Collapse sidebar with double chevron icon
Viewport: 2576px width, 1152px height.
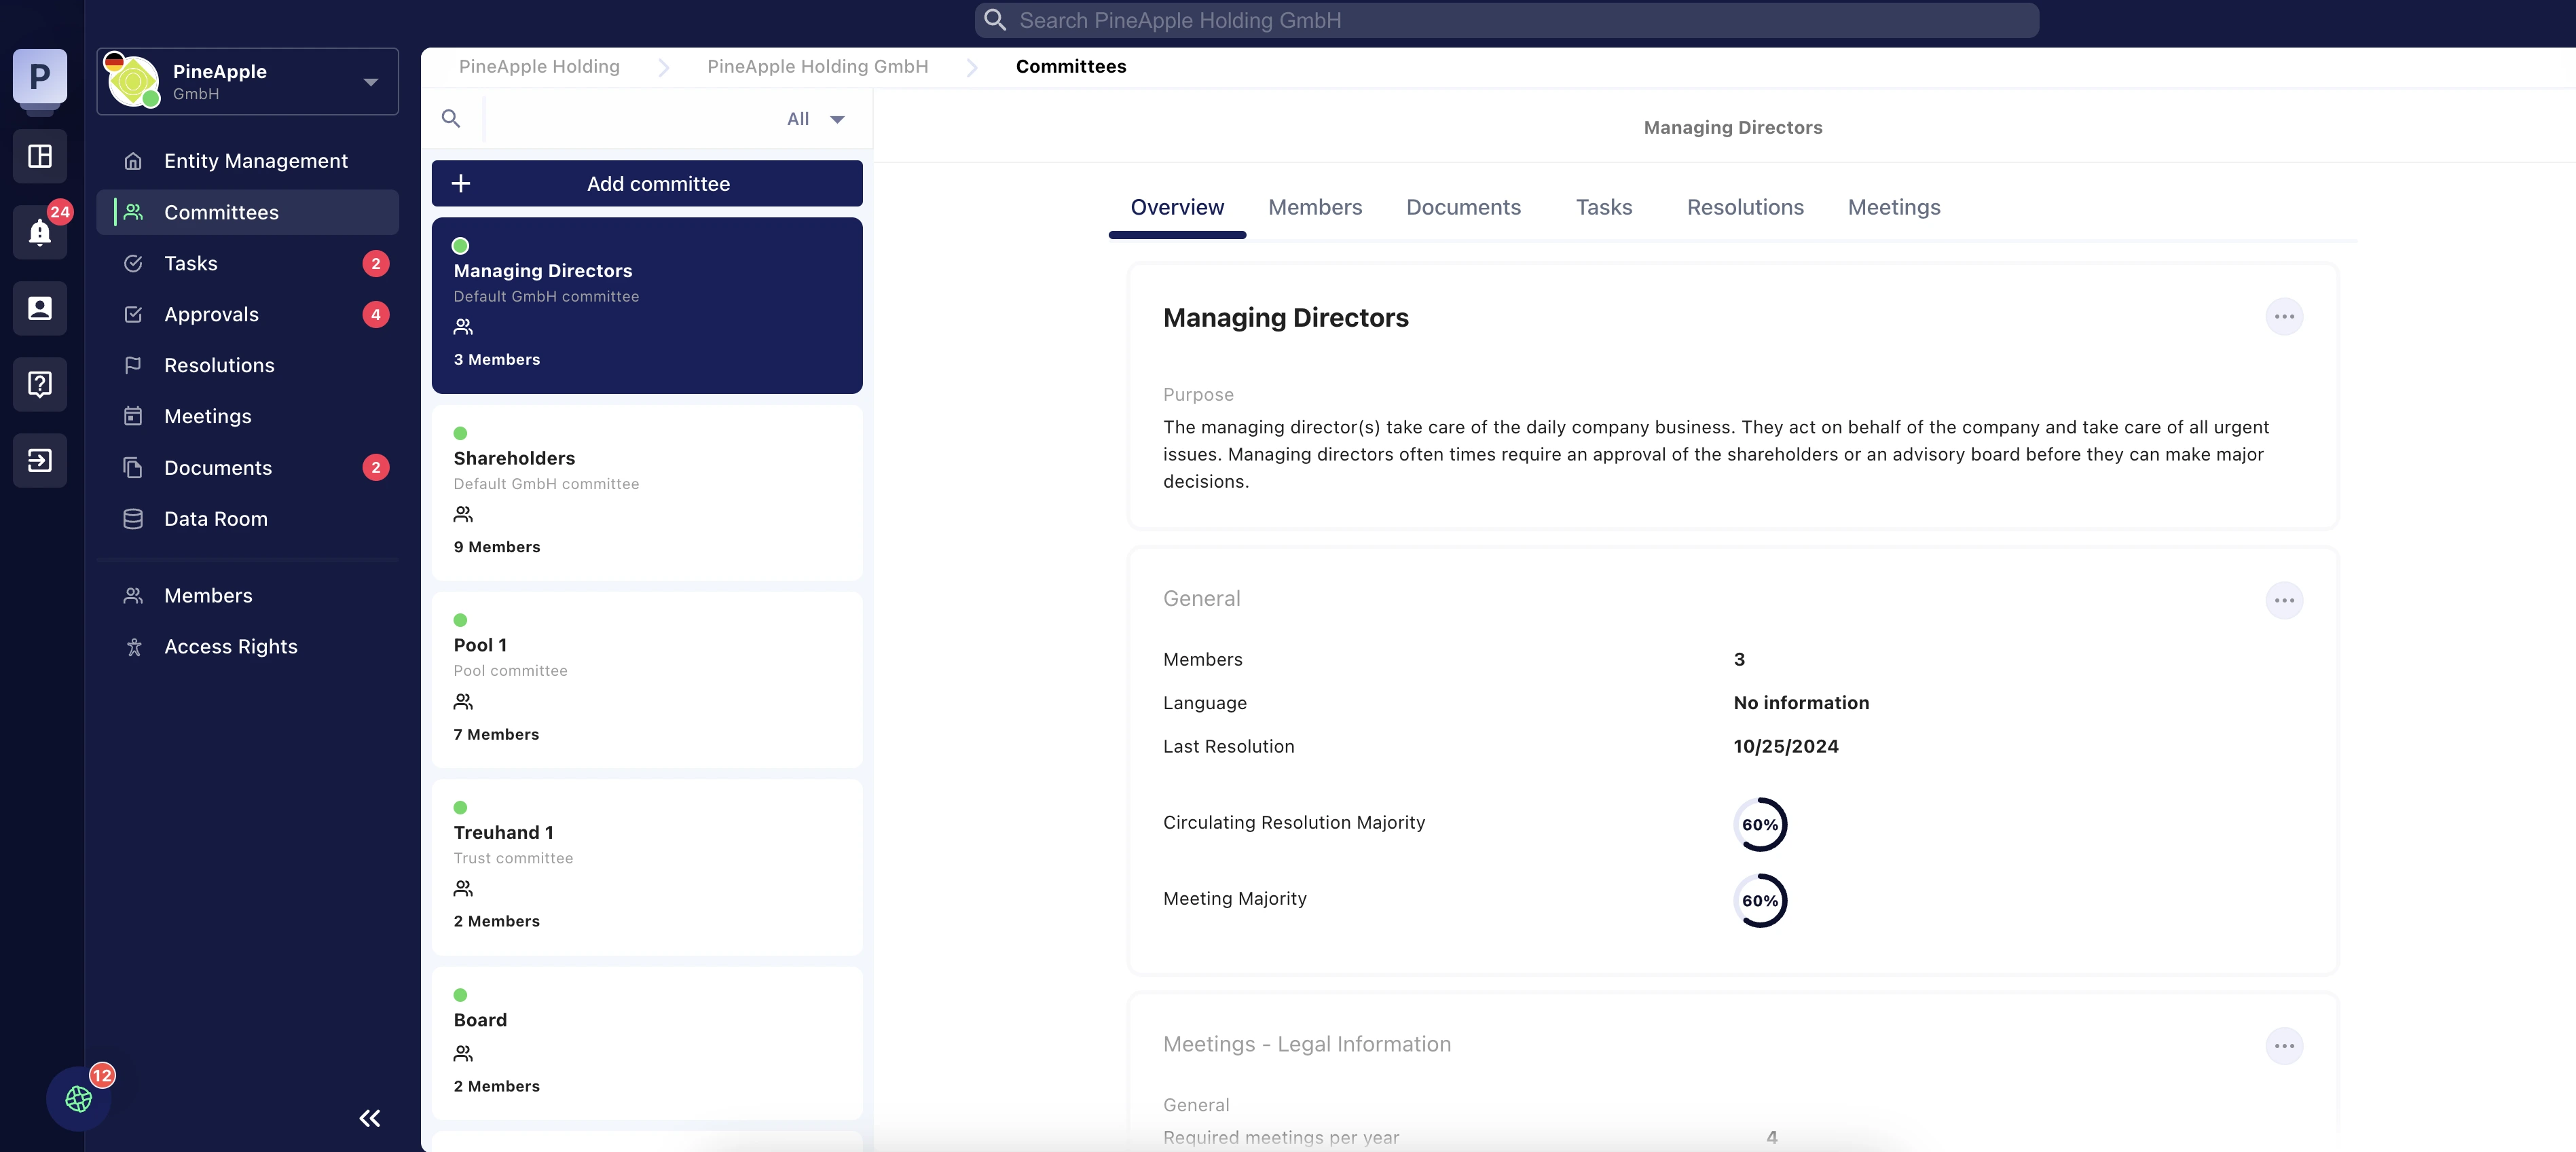(x=369, y=1118)
